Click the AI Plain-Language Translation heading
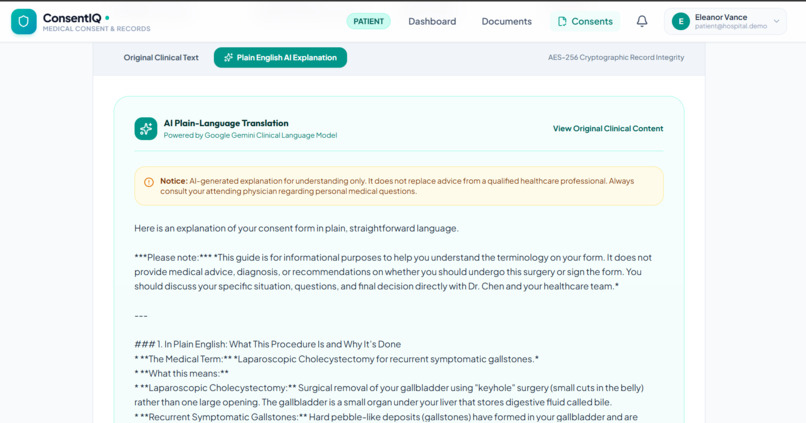This screenshot has height=423, width=806. click(x=226, y=123)
